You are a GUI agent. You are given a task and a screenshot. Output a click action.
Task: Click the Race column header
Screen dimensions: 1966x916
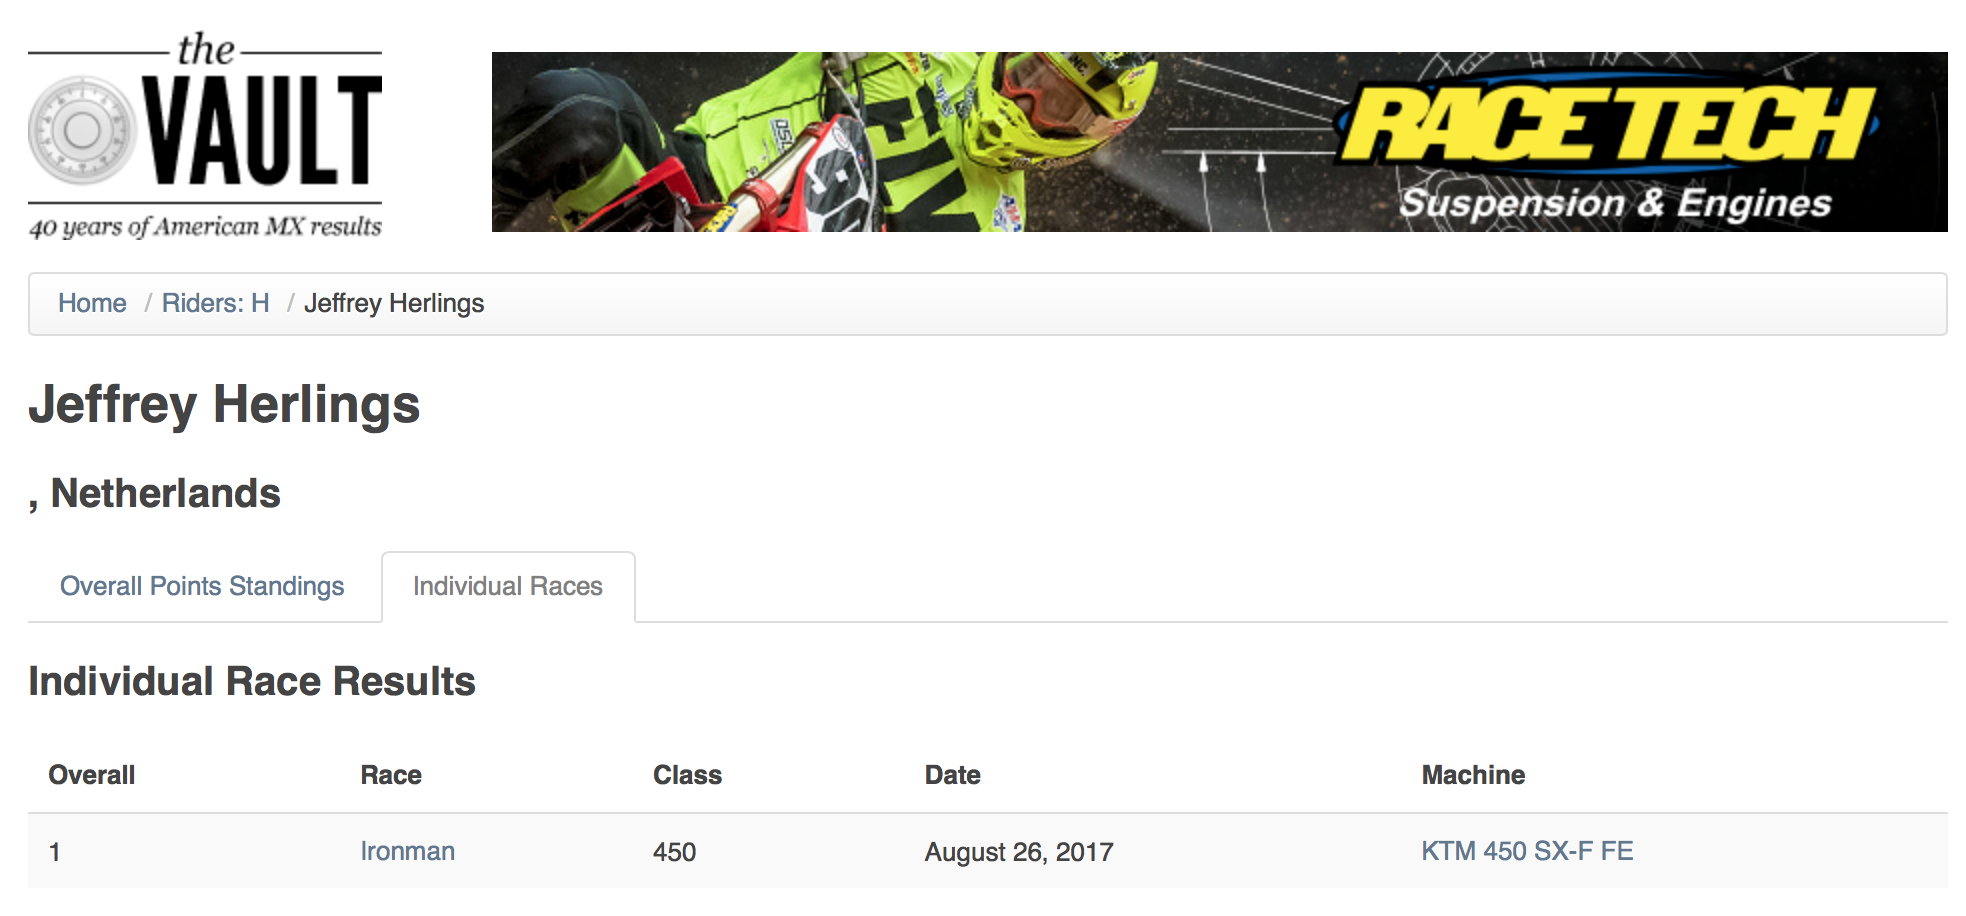tap(391, 775)
